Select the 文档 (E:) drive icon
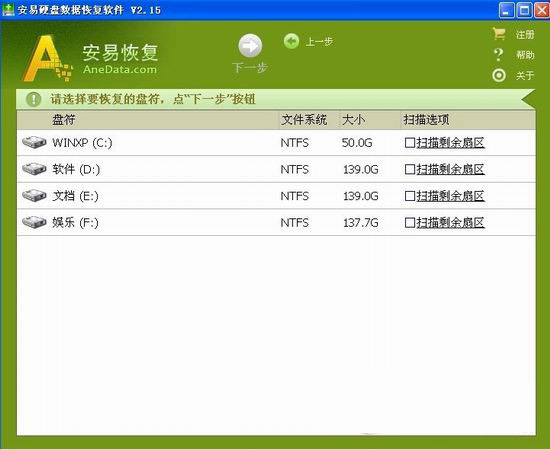Screen dimensions: 550x450 34,195
